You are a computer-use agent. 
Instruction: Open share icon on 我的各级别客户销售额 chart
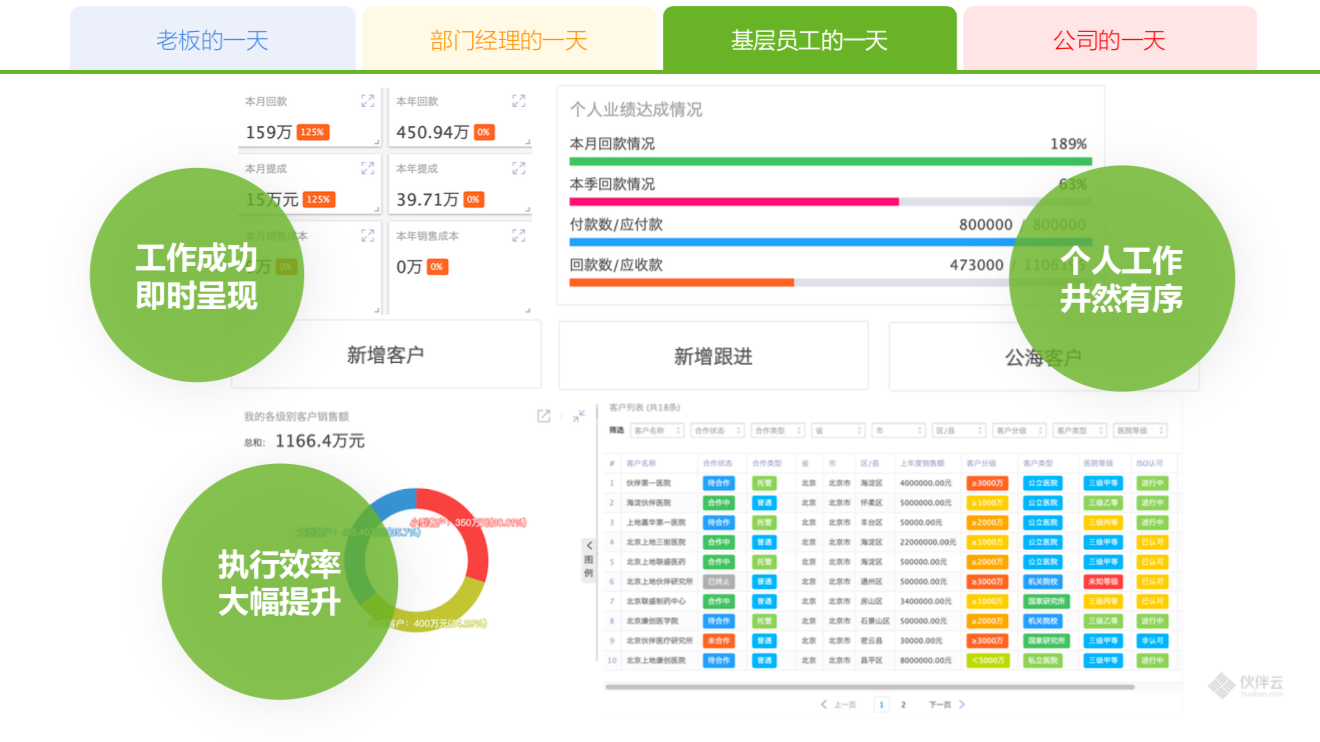544,416
